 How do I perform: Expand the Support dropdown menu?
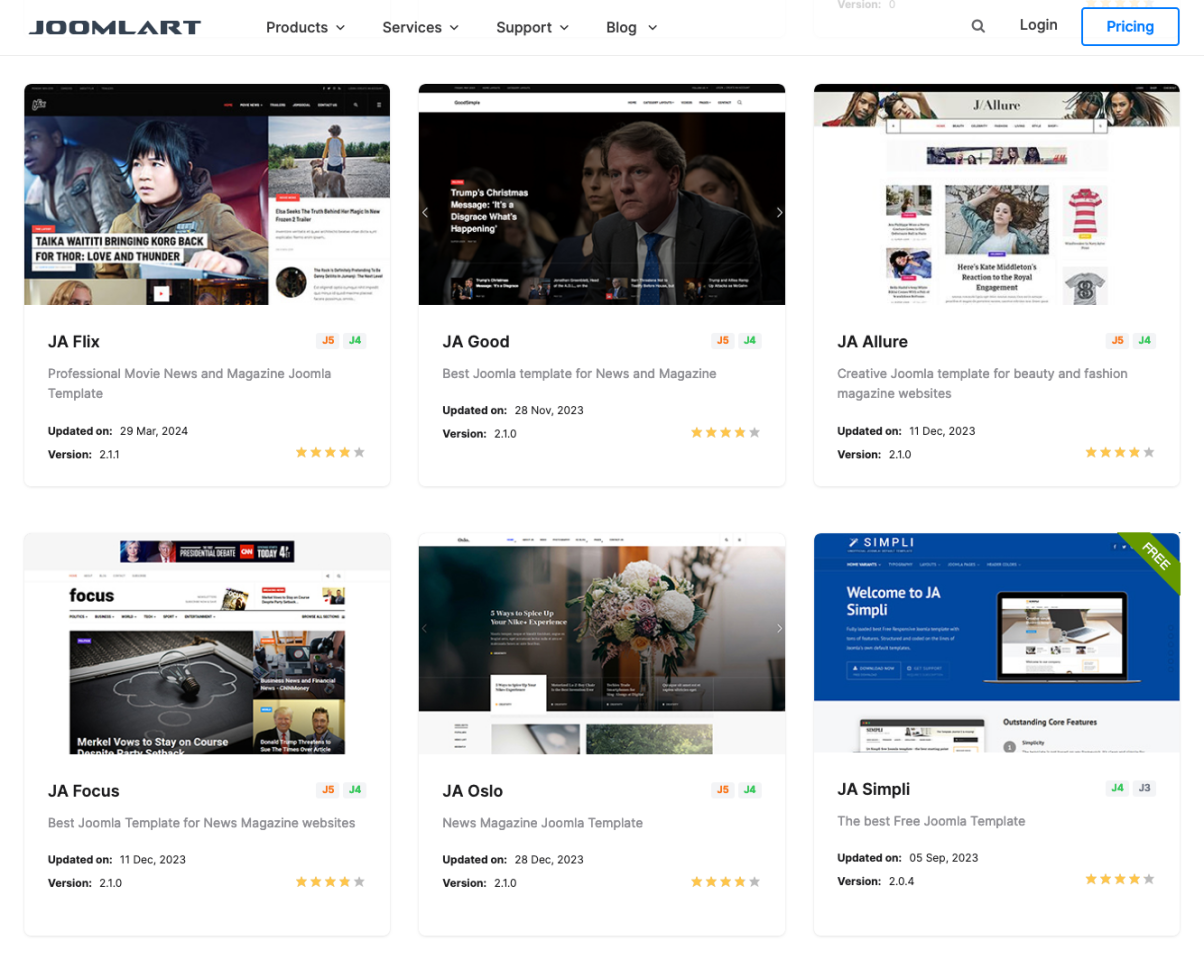pyautogui.click(x=532, y=27)
